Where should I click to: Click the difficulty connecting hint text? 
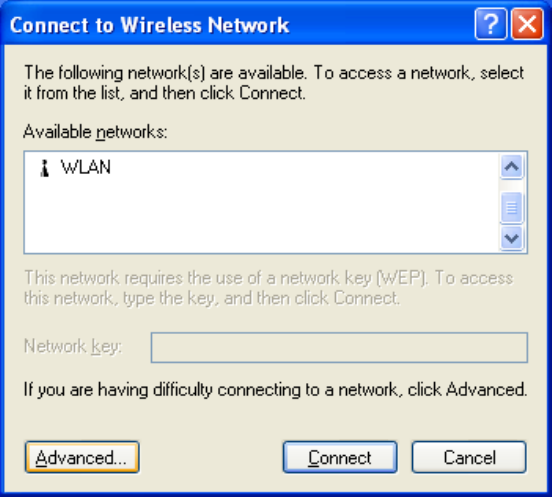pyautogui.click(x=275, y=390)
